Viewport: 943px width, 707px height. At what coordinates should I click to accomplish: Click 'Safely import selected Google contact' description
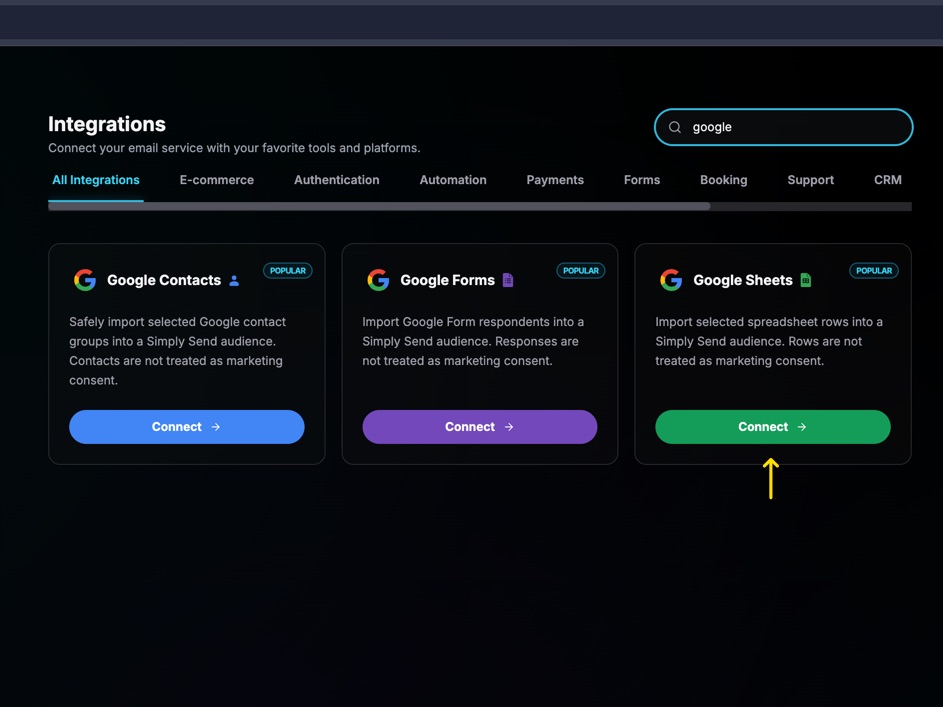pos(177,351)
